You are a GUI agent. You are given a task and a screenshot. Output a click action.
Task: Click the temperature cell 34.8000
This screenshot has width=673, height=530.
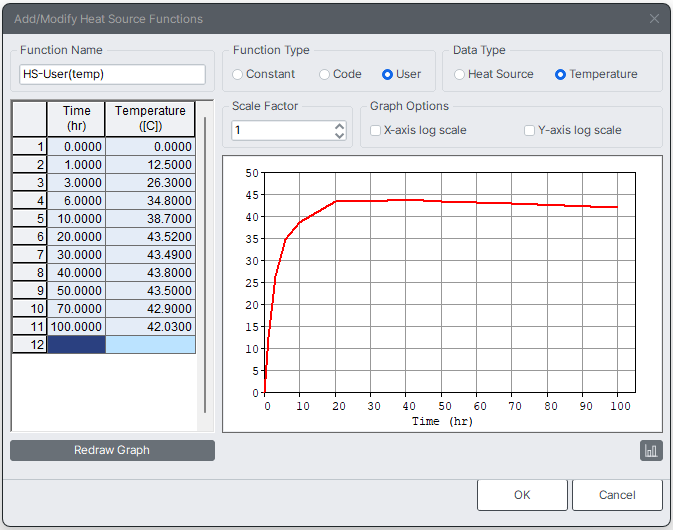pos(150,200)
